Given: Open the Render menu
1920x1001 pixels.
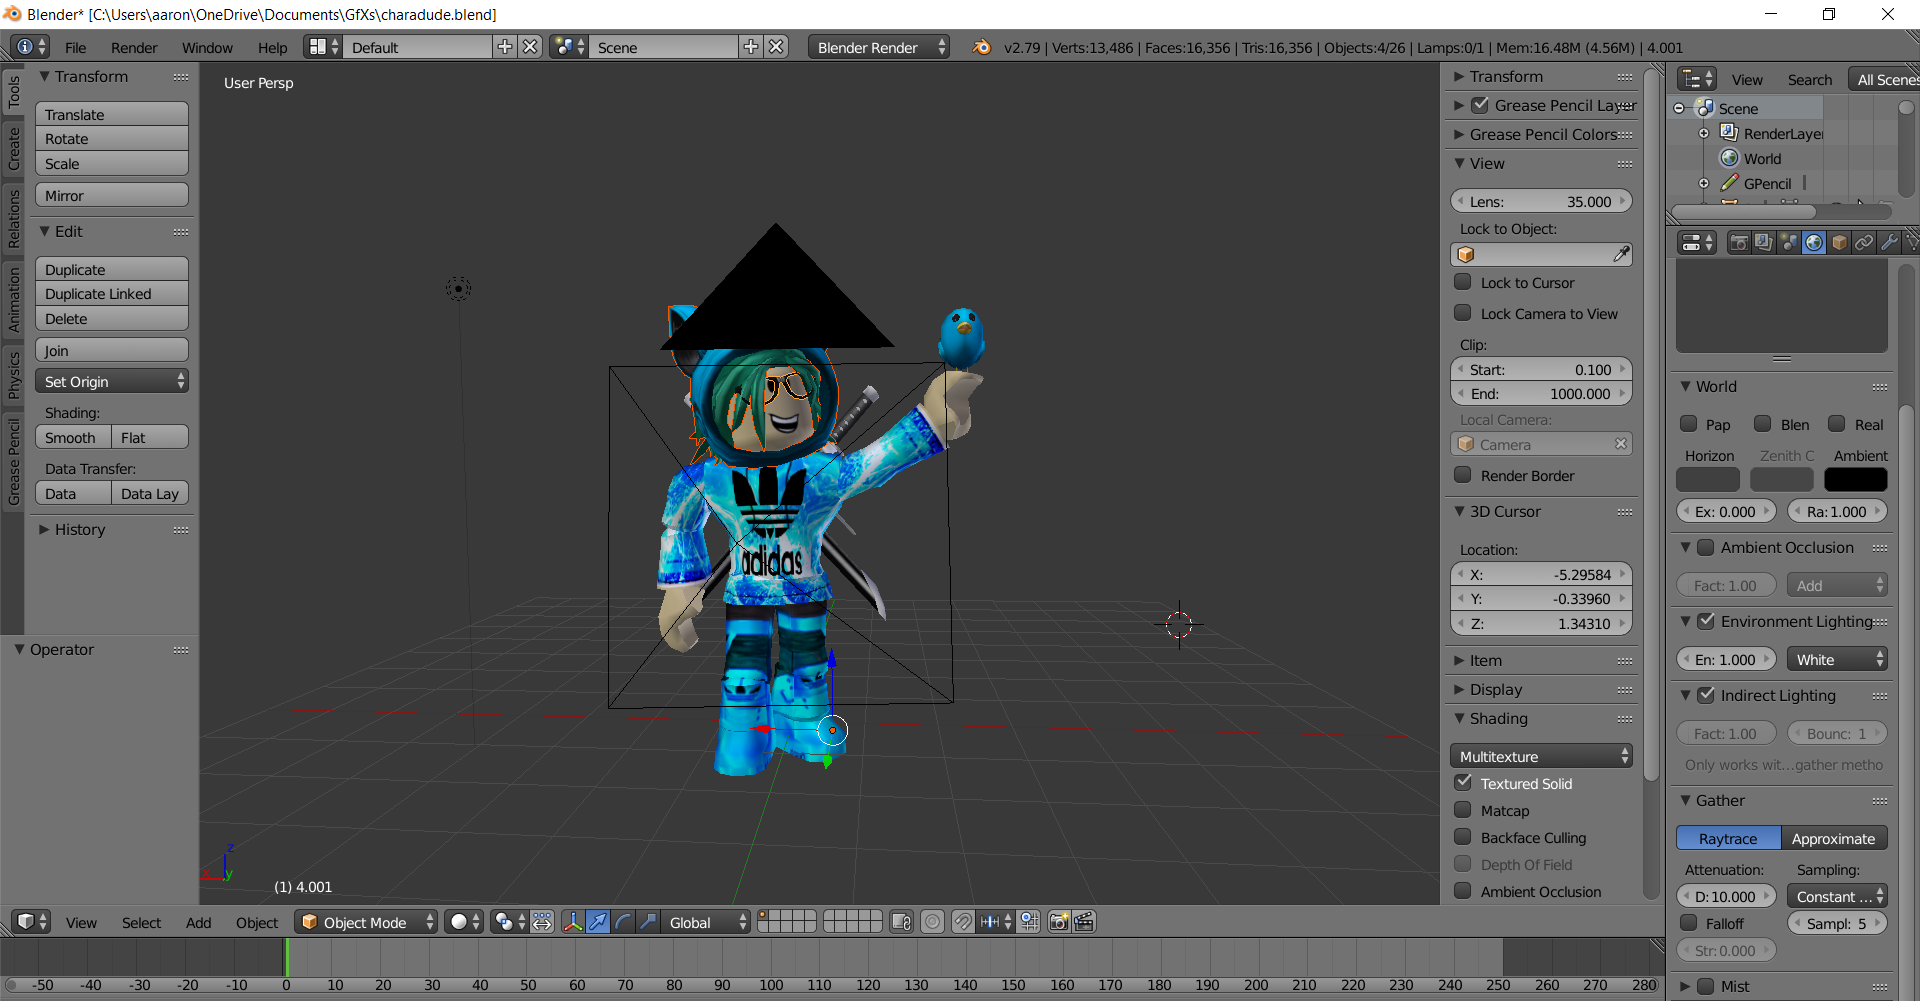Looking at the screenshot, I should (134, 47).
